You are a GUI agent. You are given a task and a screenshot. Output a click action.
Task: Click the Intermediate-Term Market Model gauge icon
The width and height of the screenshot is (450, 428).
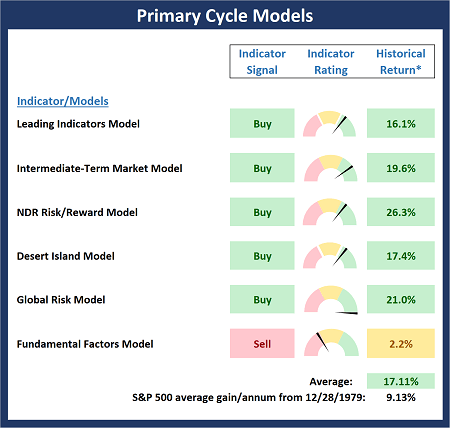[330, 168]
